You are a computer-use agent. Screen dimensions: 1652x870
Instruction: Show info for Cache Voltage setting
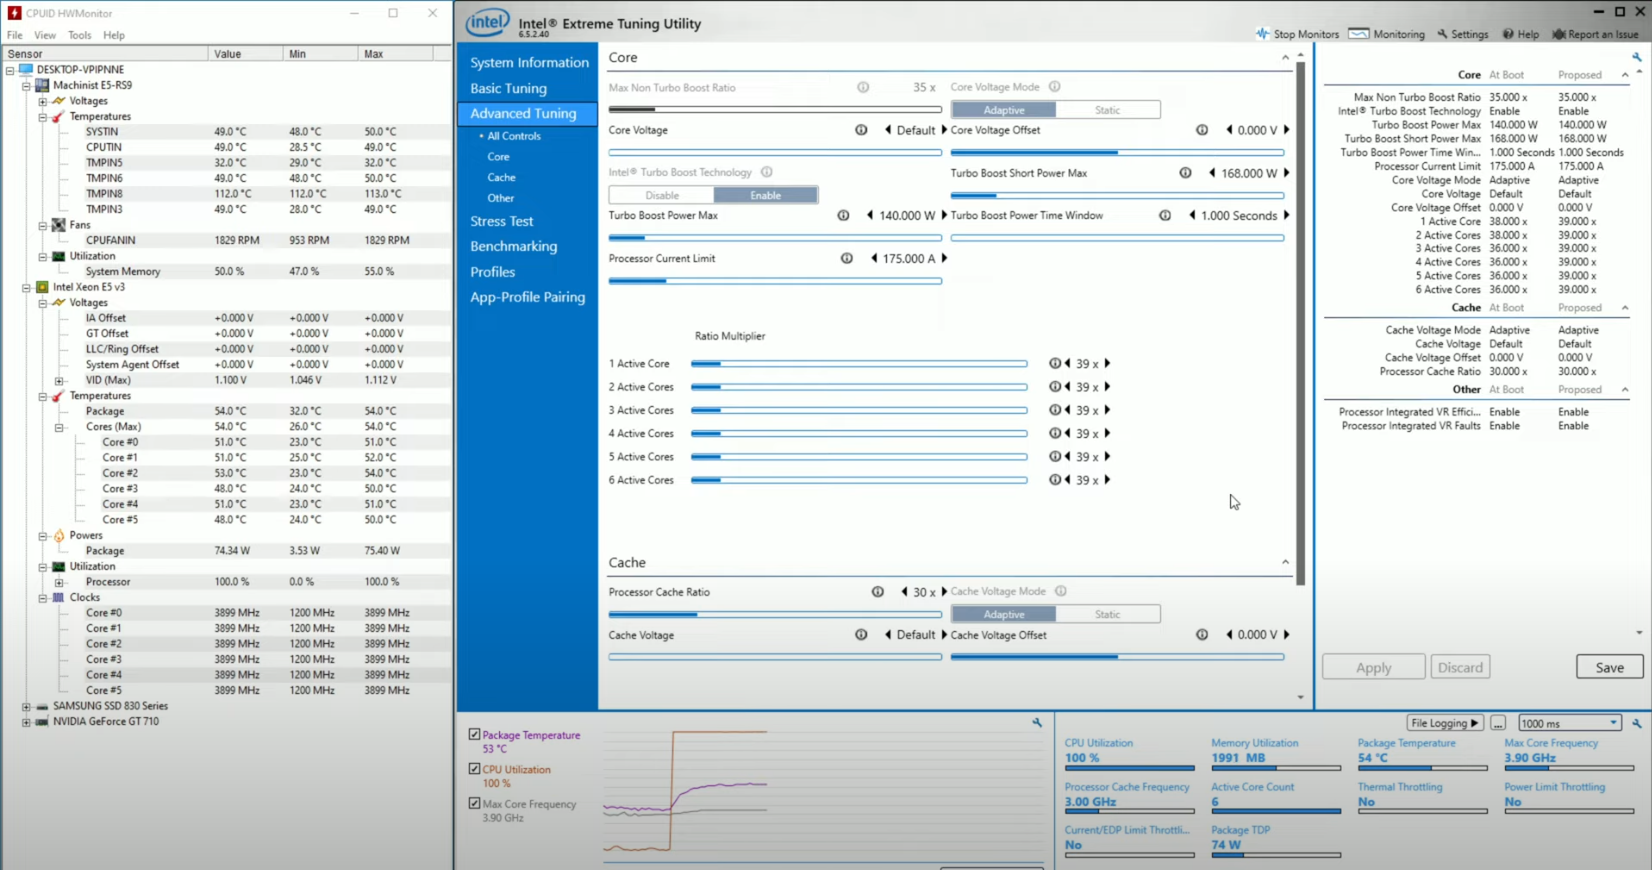[x=861, y=635]
